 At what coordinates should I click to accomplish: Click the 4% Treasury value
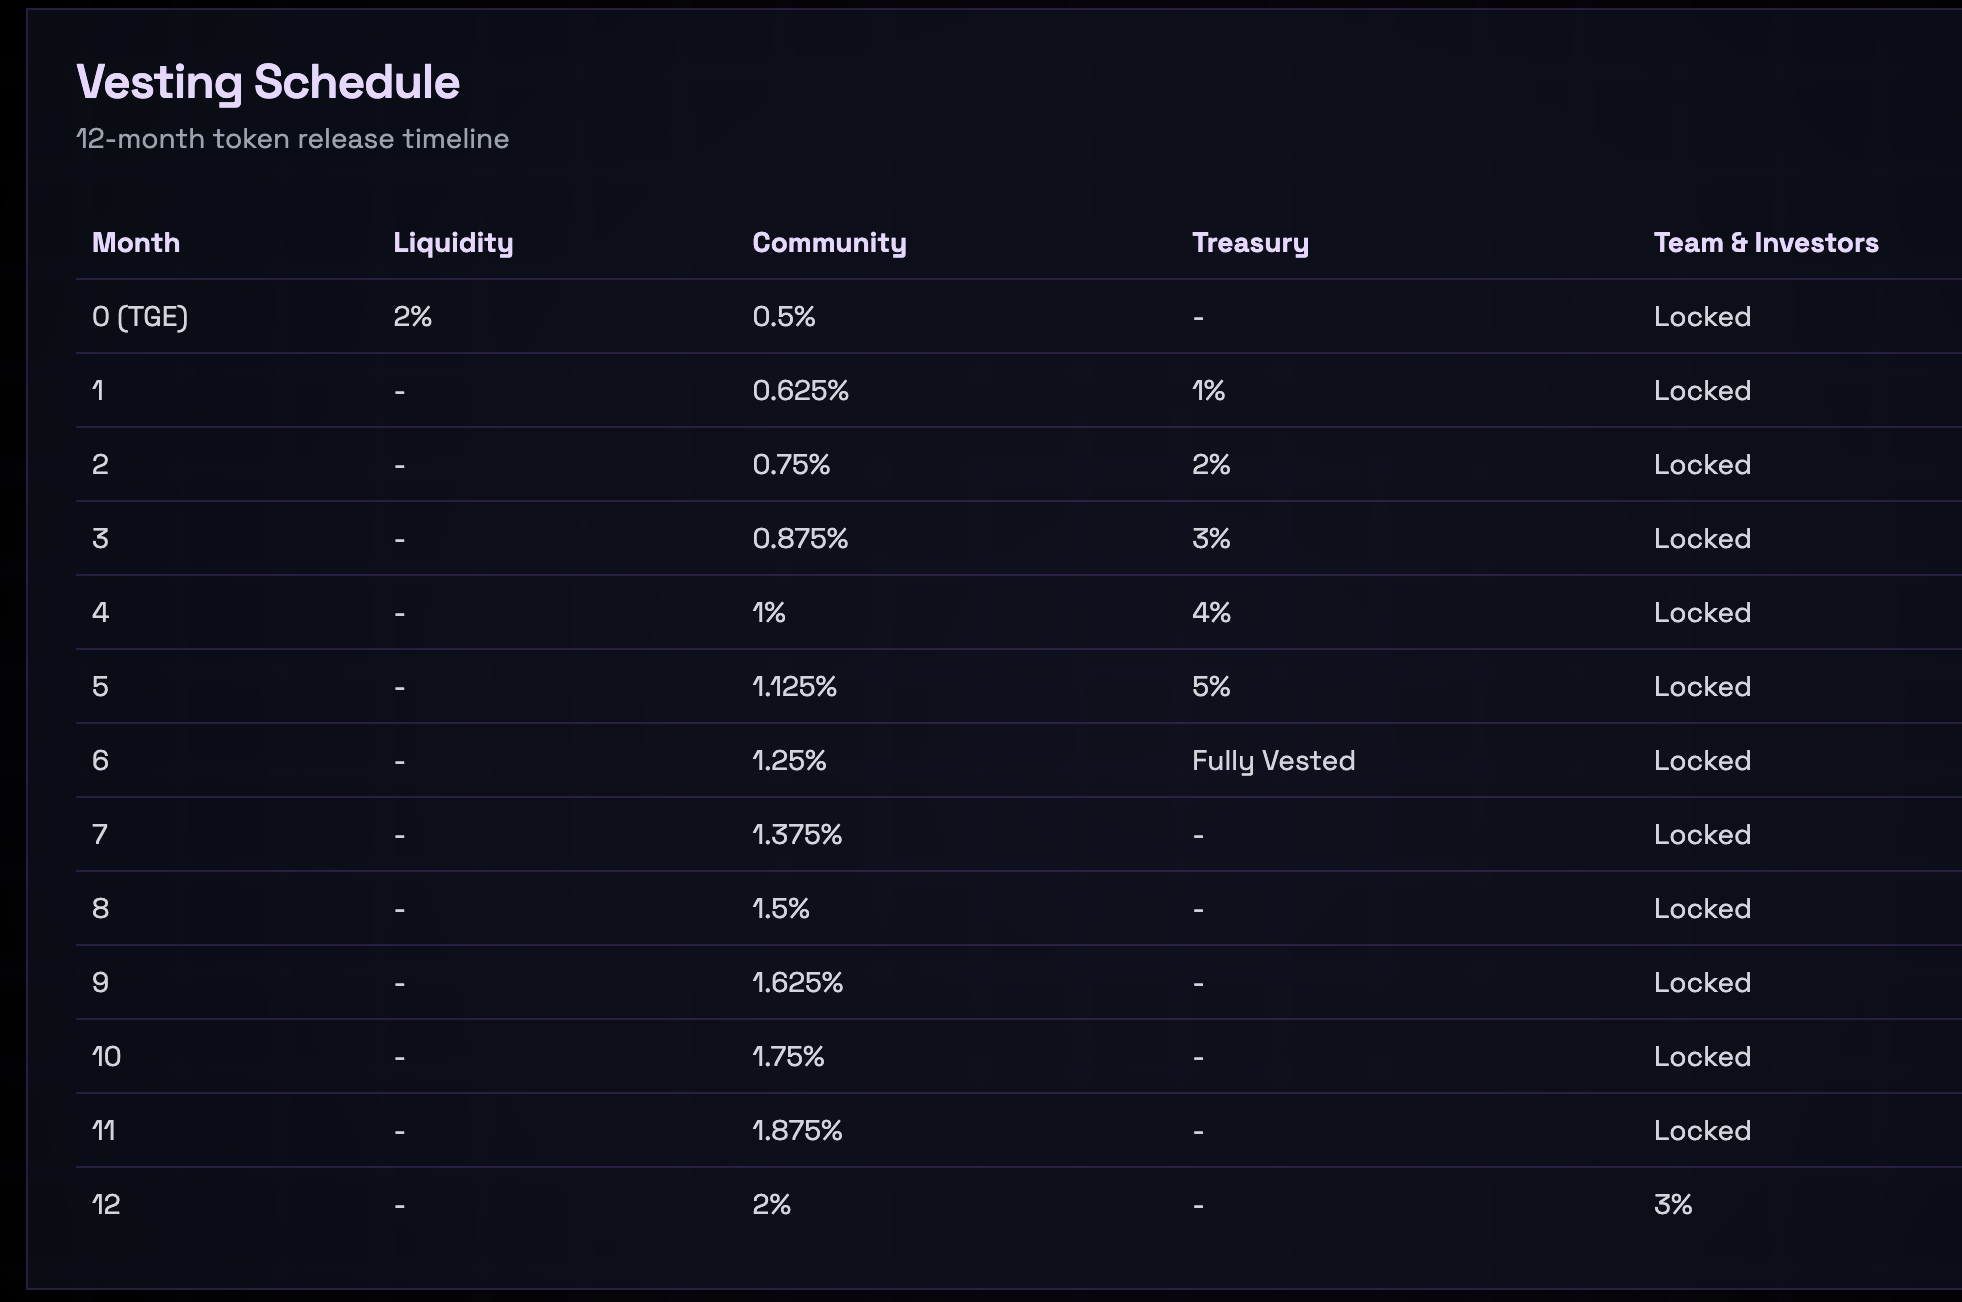point(1211,613)
